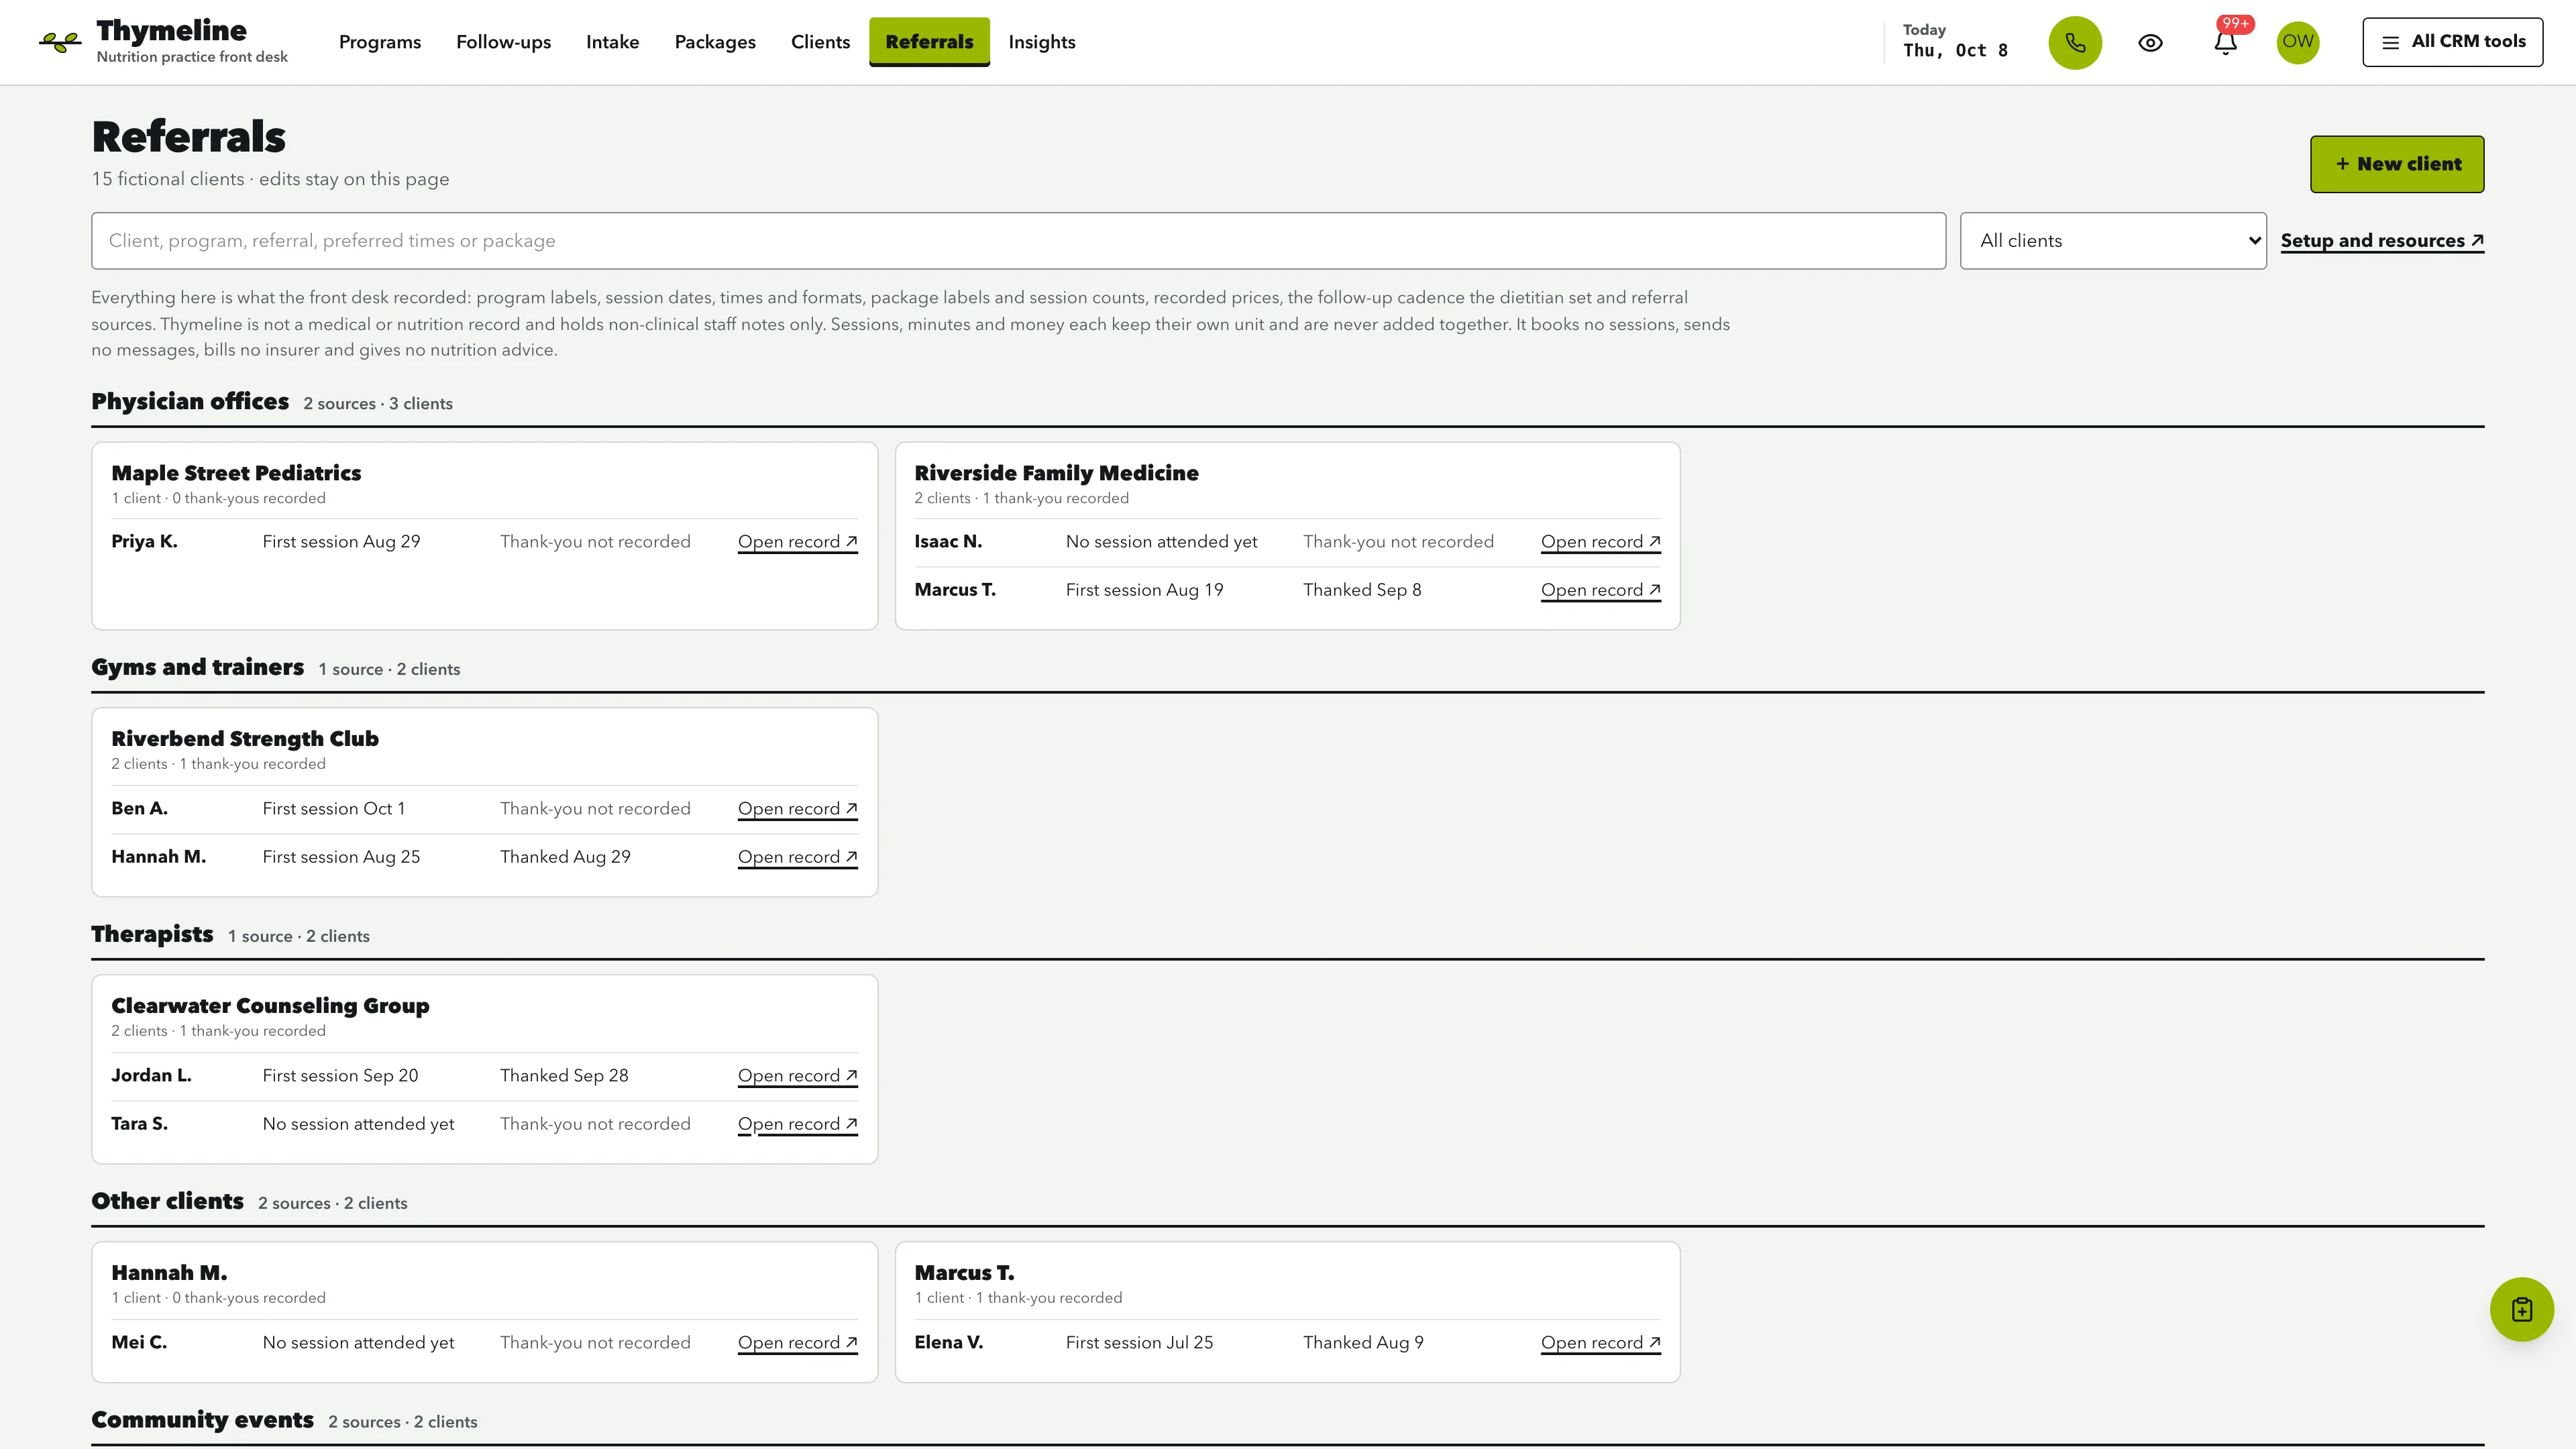Click the Other clients section heading

click(x=167, y=1202)
